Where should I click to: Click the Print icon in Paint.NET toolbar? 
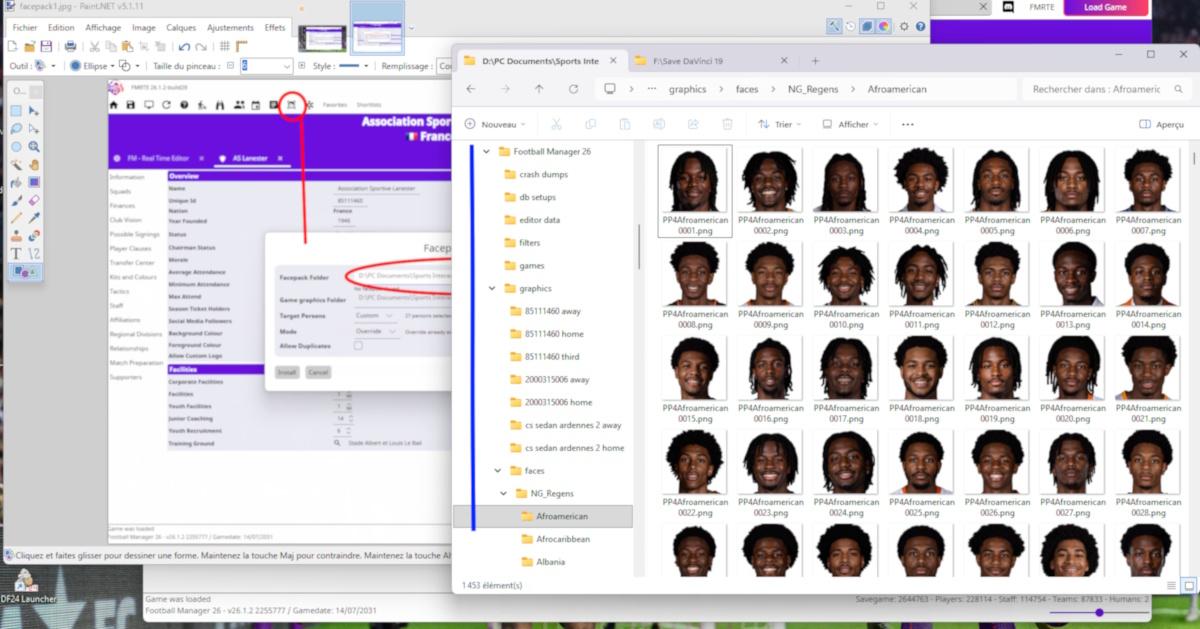point(70,46)
